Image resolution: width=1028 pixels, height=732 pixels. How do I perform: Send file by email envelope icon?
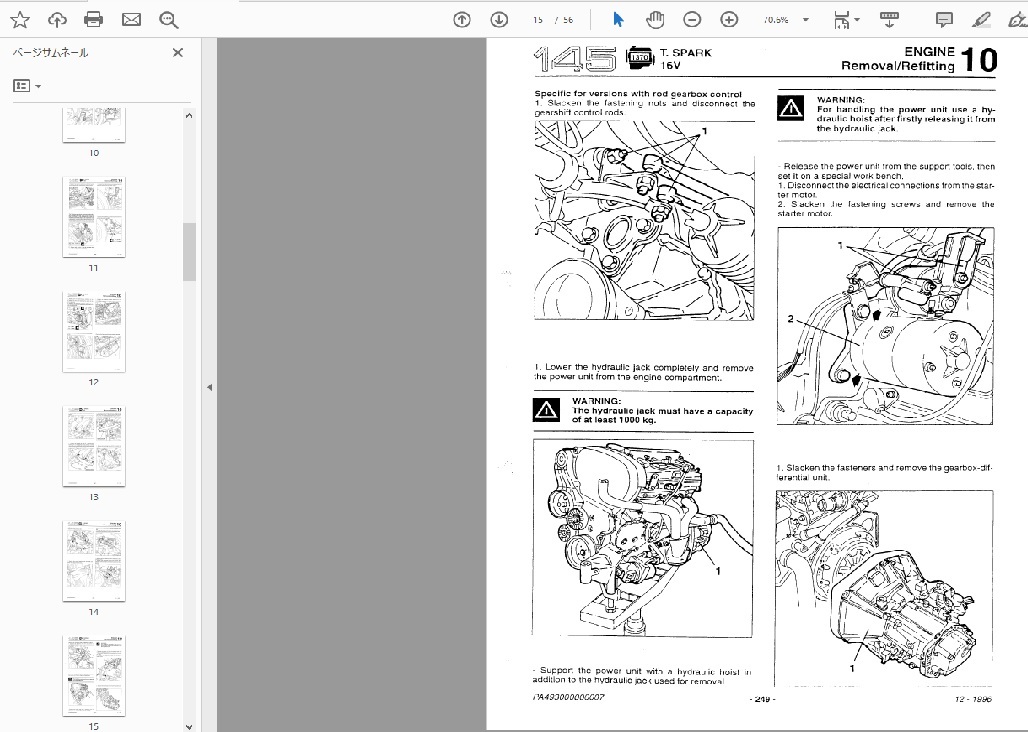tap(131, 20)
